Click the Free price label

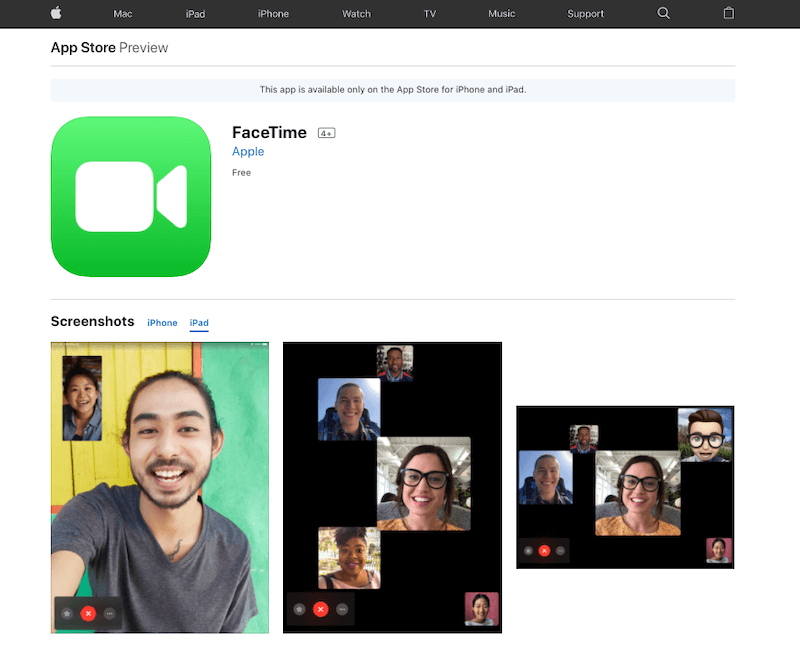point(241,173)
